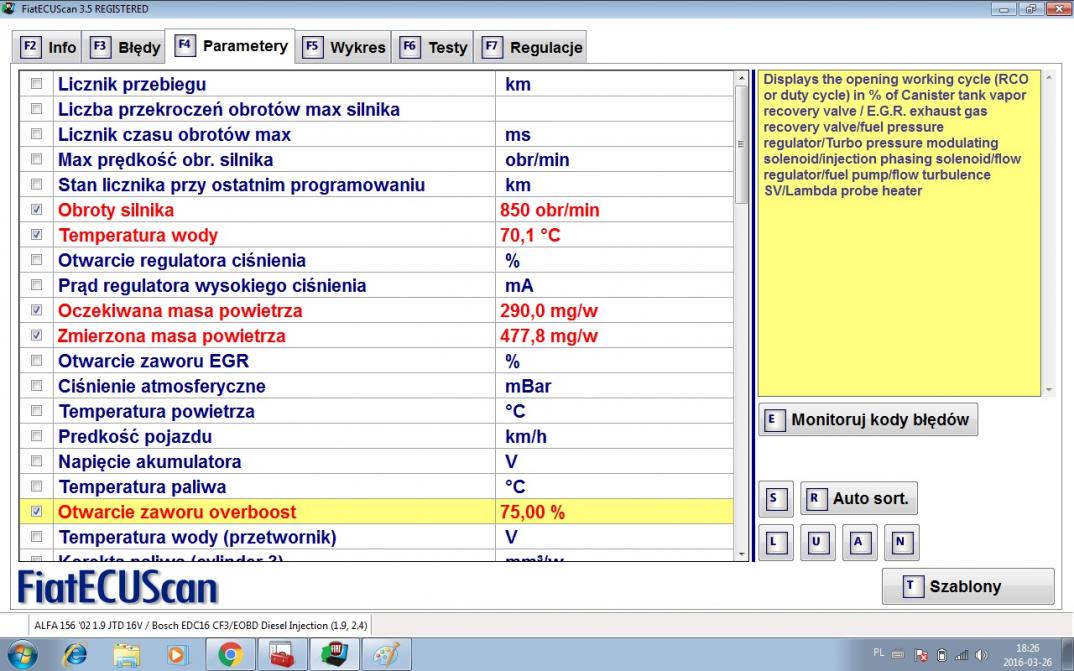The width and height of the screenshot is (1074, 671).
Task: Click description panel scroll up arrow
Action: (1049, 77)
